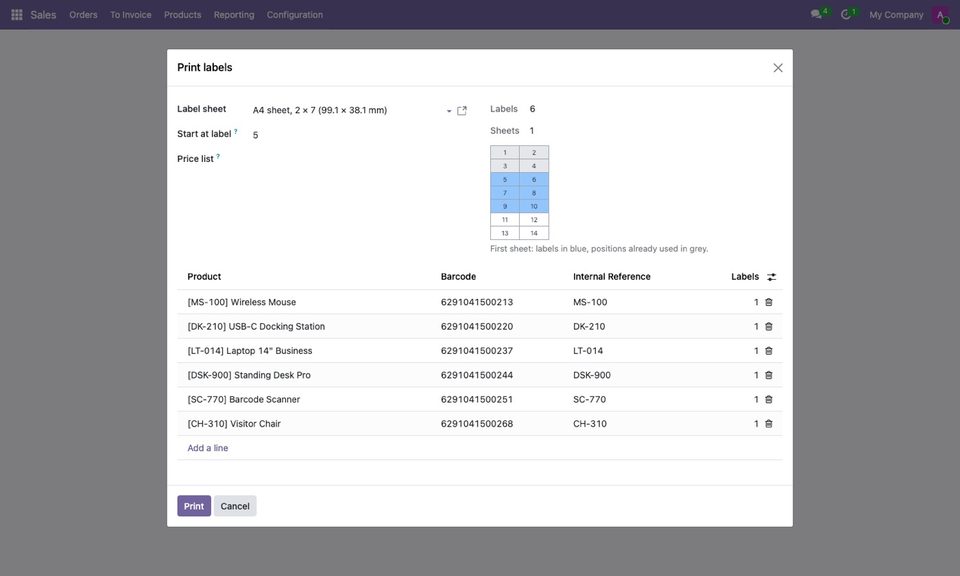Trash the Visitor Chair row
Screen dimensions: 960x576
[x=769, y=424]
